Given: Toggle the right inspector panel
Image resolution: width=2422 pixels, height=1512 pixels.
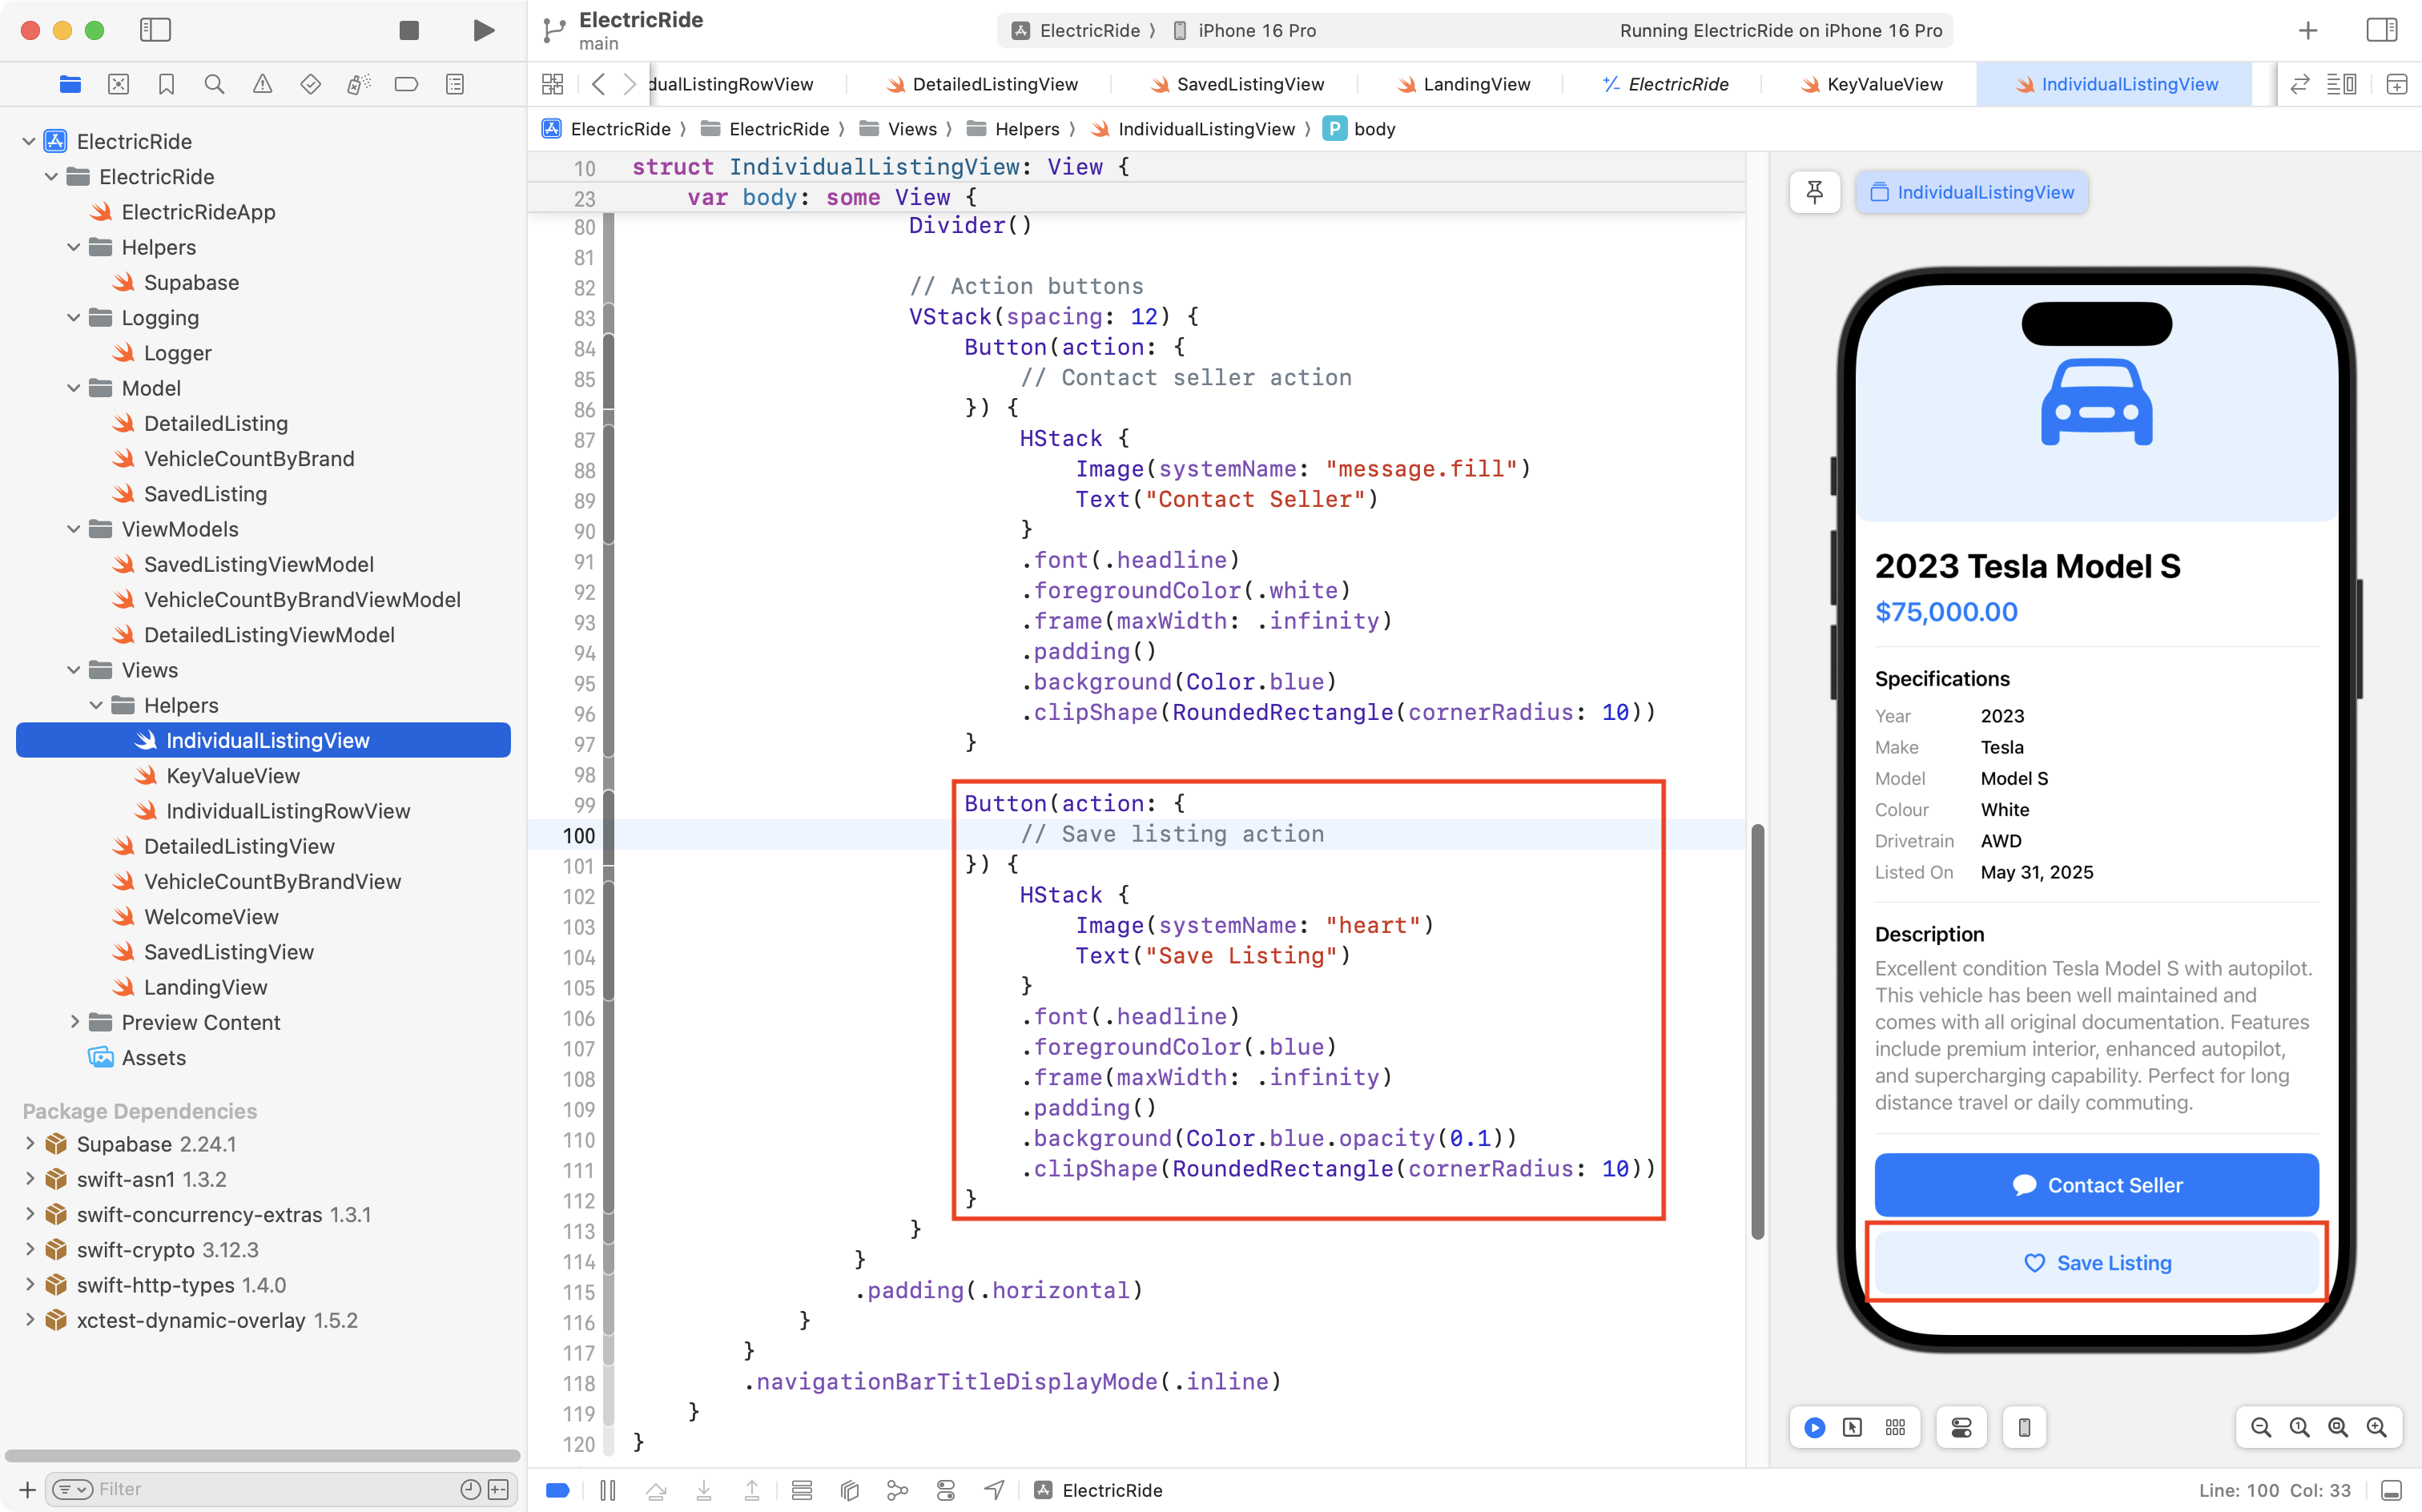Looking at the screenshot, I should coord(2382,30).
